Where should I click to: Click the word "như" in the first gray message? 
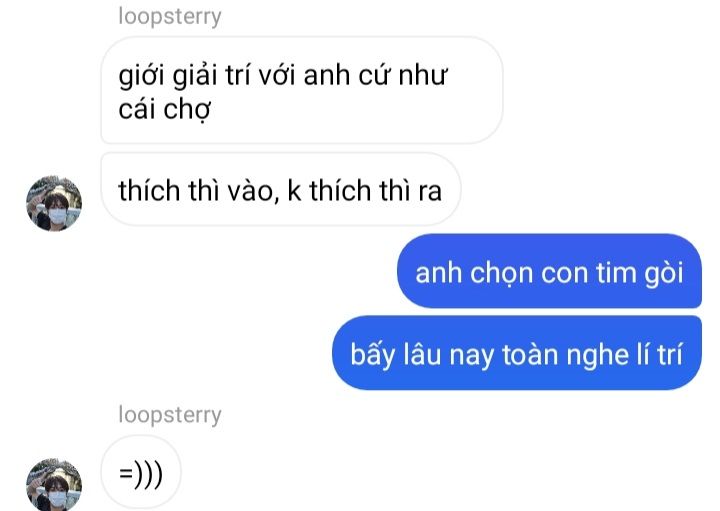click(x=423, y=75)
